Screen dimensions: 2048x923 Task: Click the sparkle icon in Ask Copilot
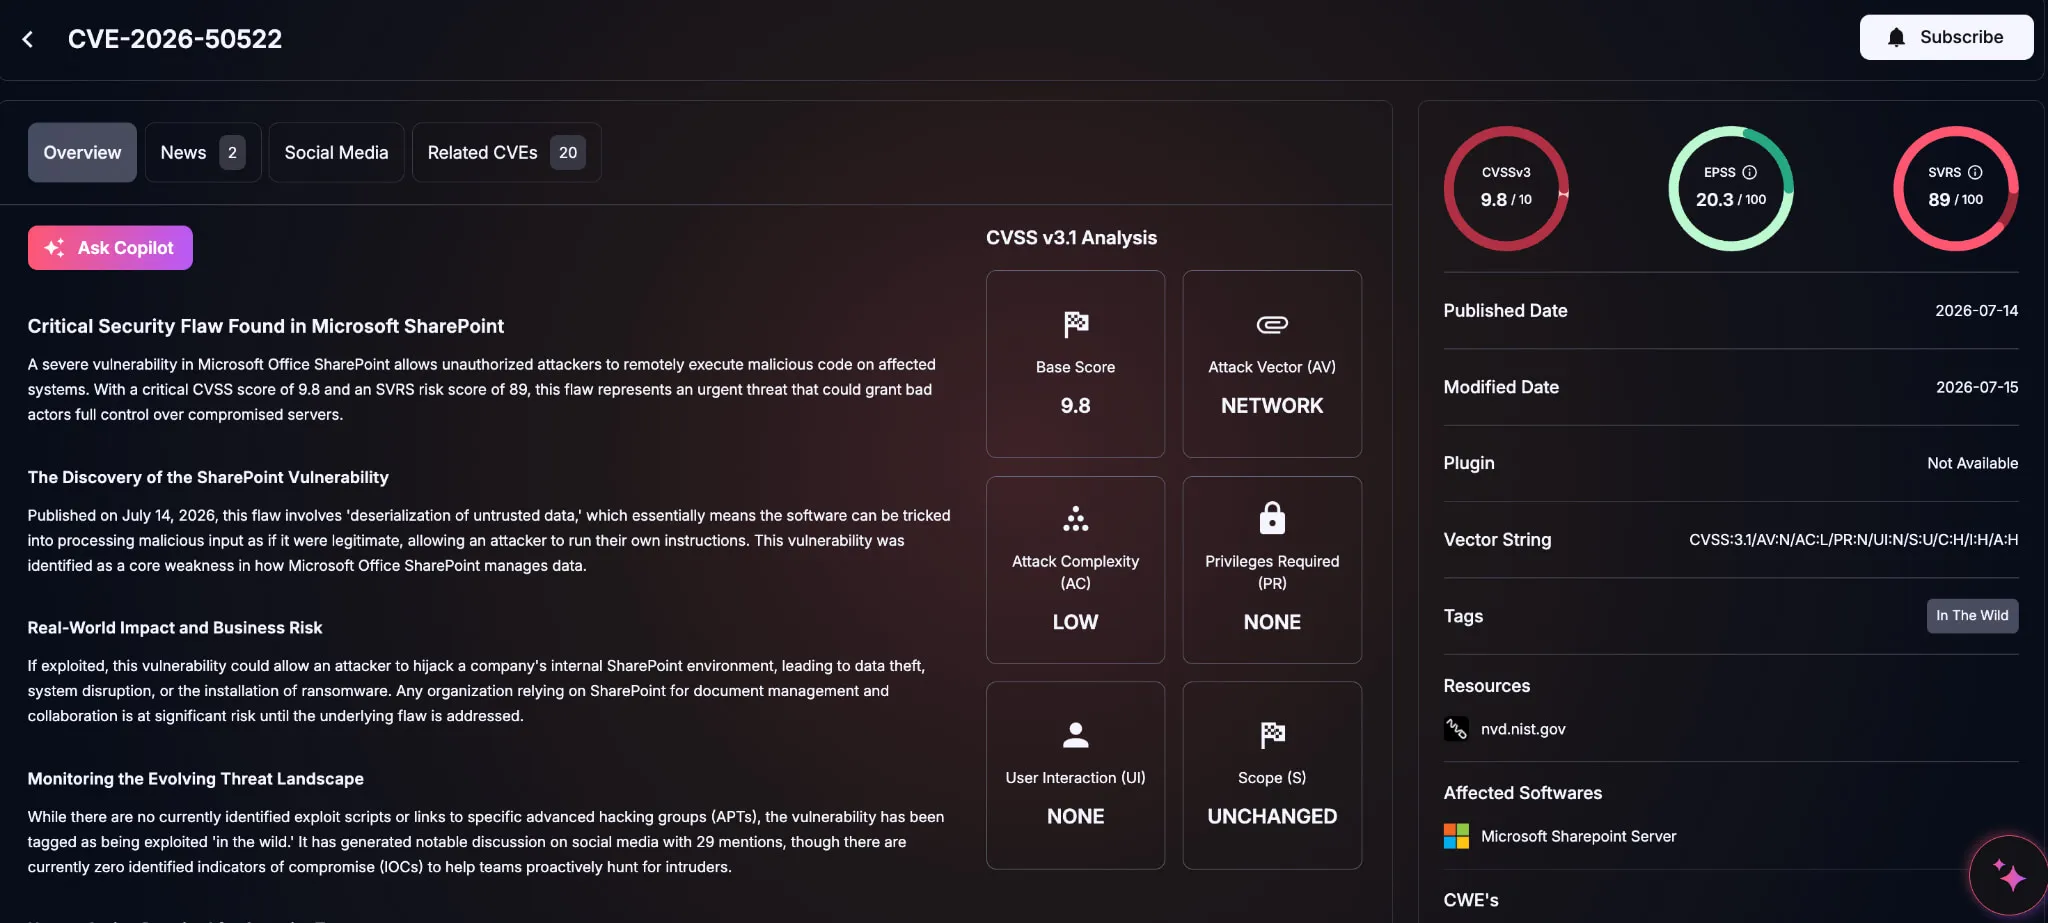click(54, 247)
